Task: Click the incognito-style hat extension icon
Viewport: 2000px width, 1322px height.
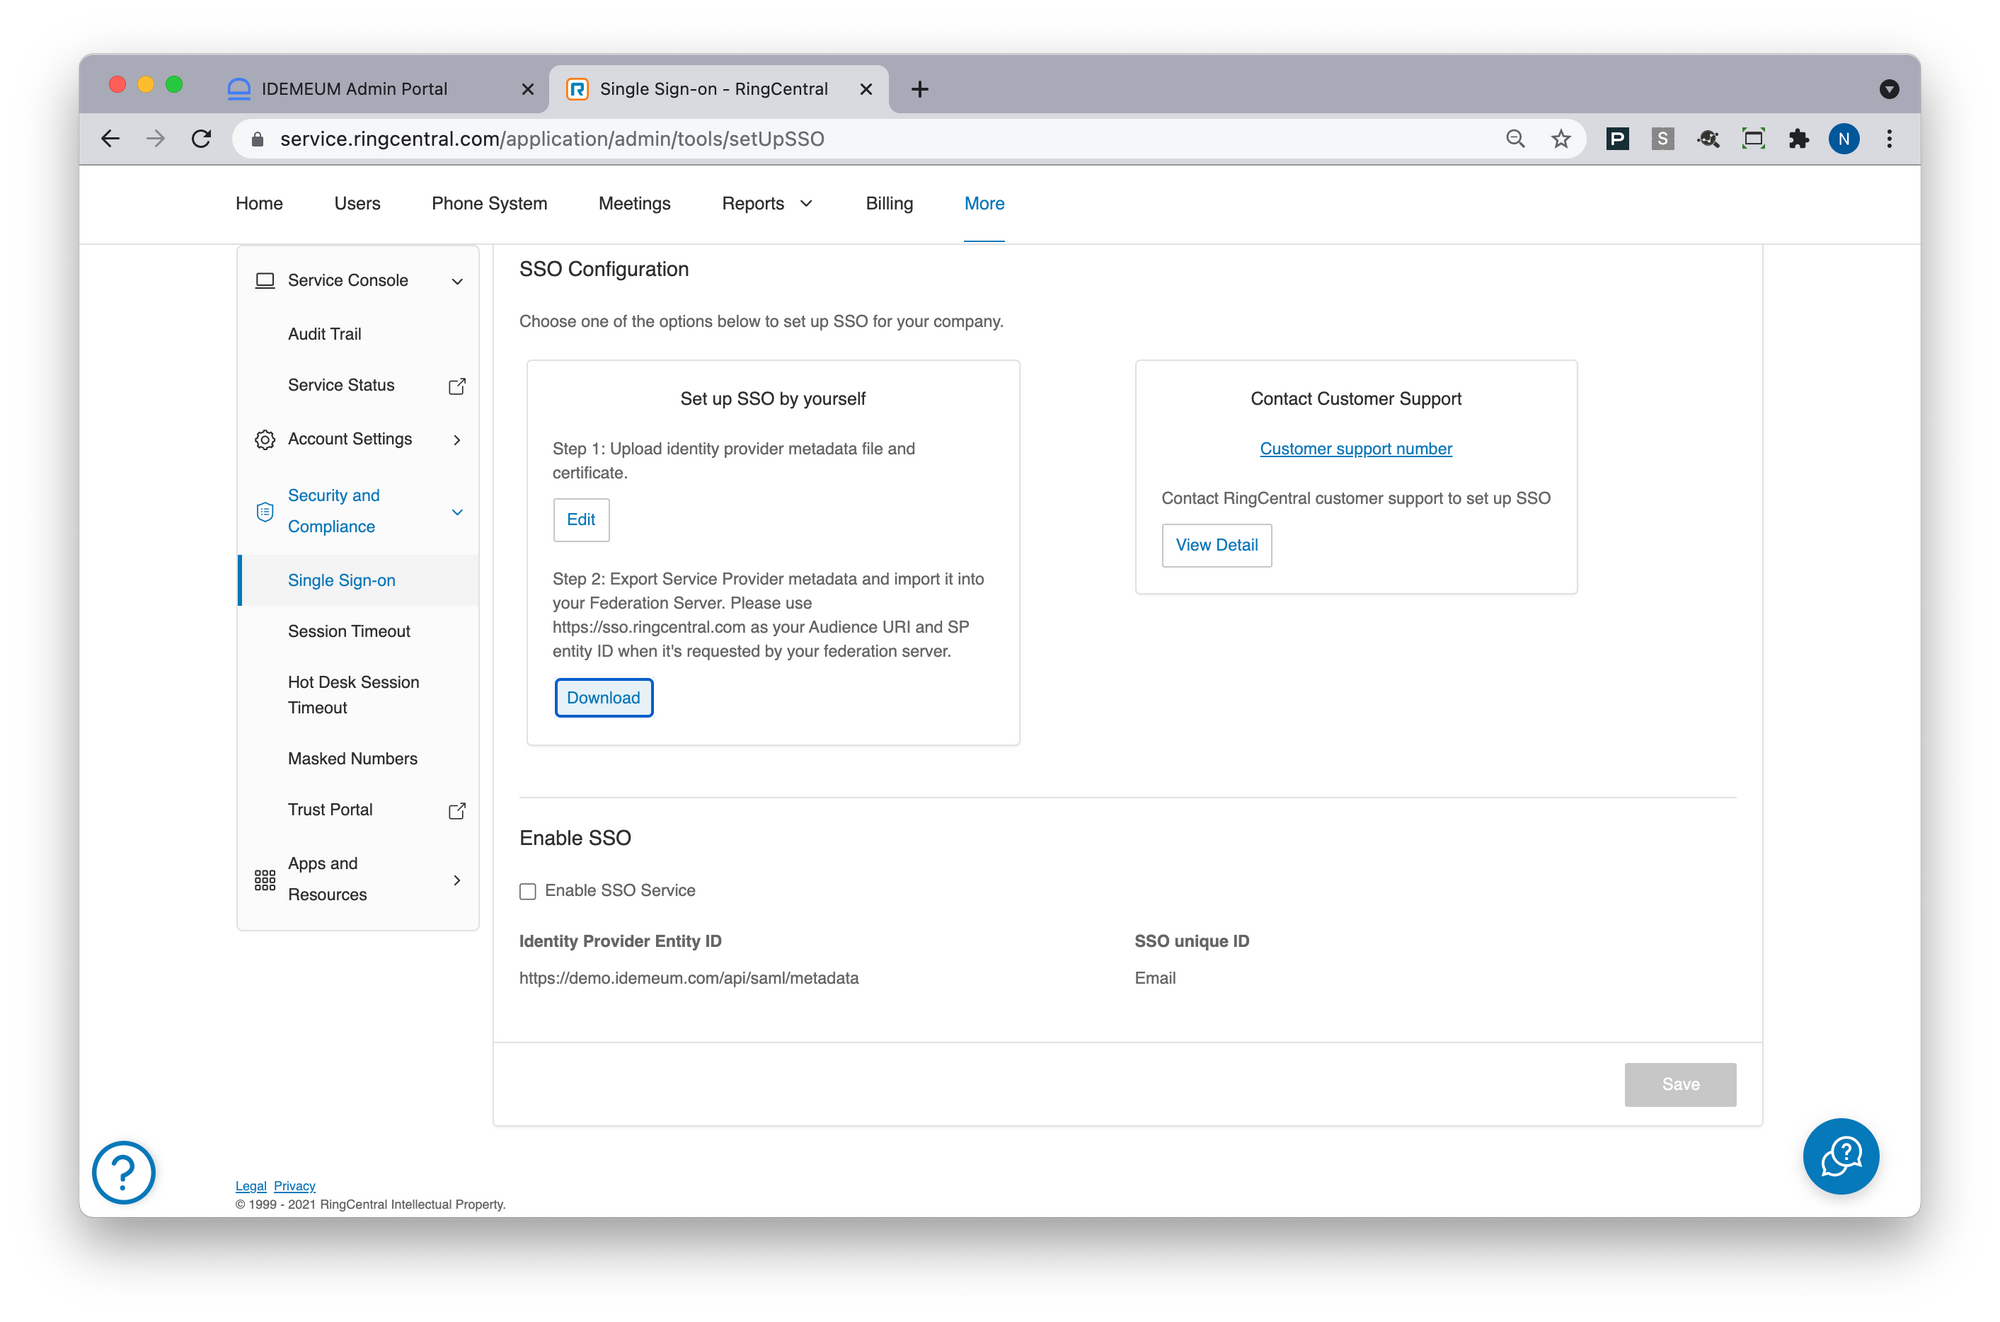Action: 1708,139
